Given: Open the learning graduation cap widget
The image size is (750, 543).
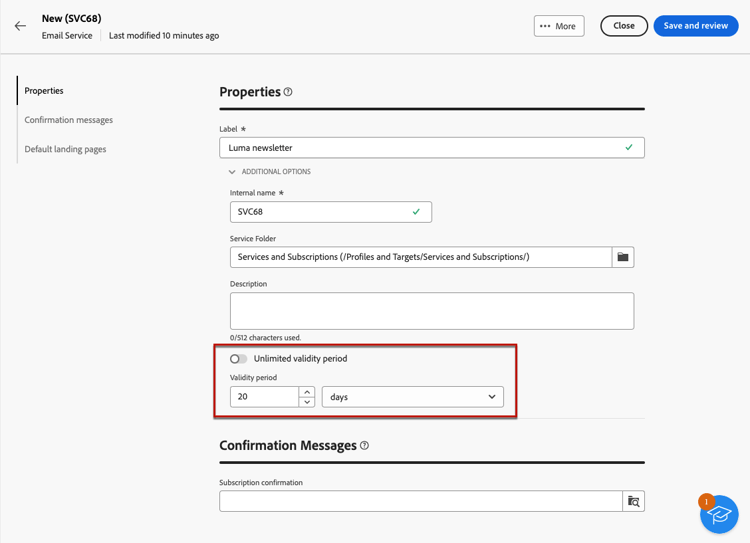Looking at the screenshot, I should [718, 514].
